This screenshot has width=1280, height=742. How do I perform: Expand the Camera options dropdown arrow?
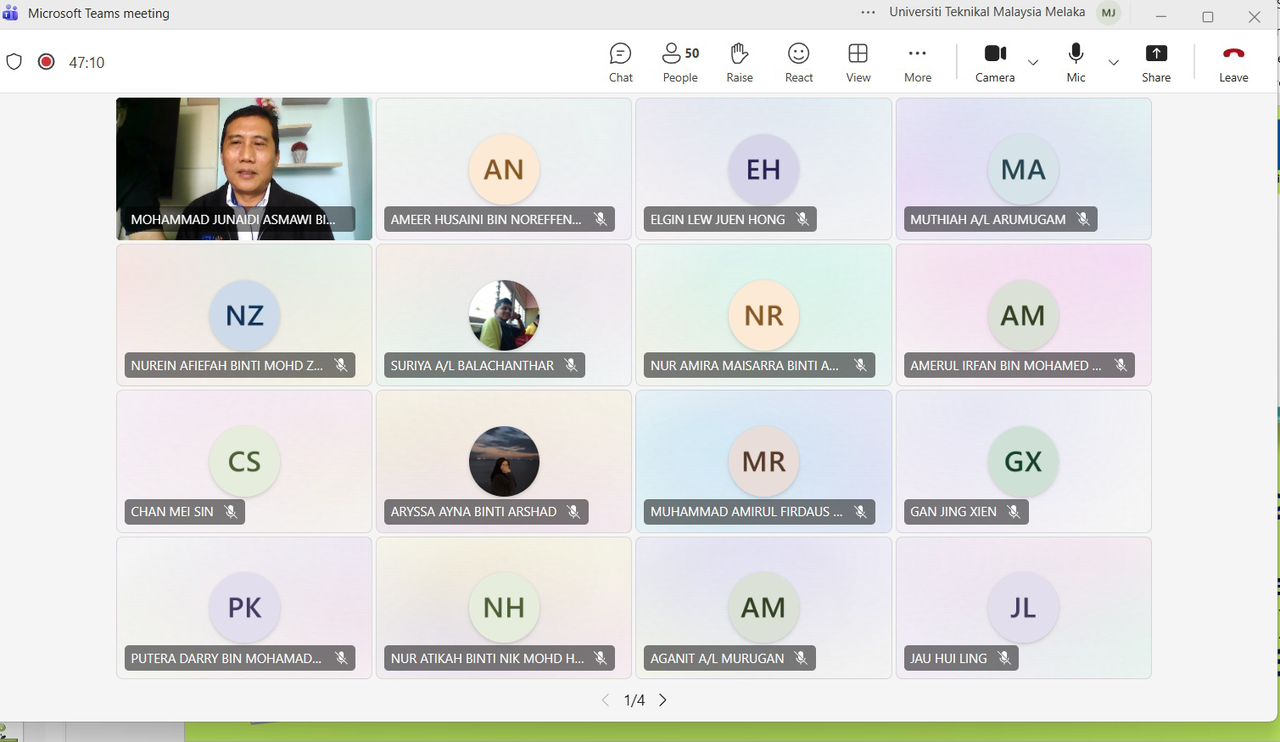coord(1033,62)
